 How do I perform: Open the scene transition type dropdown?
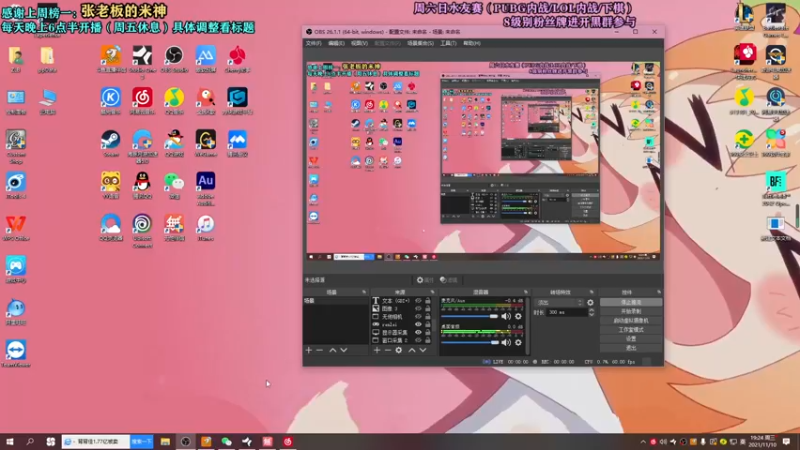point(559,303)
